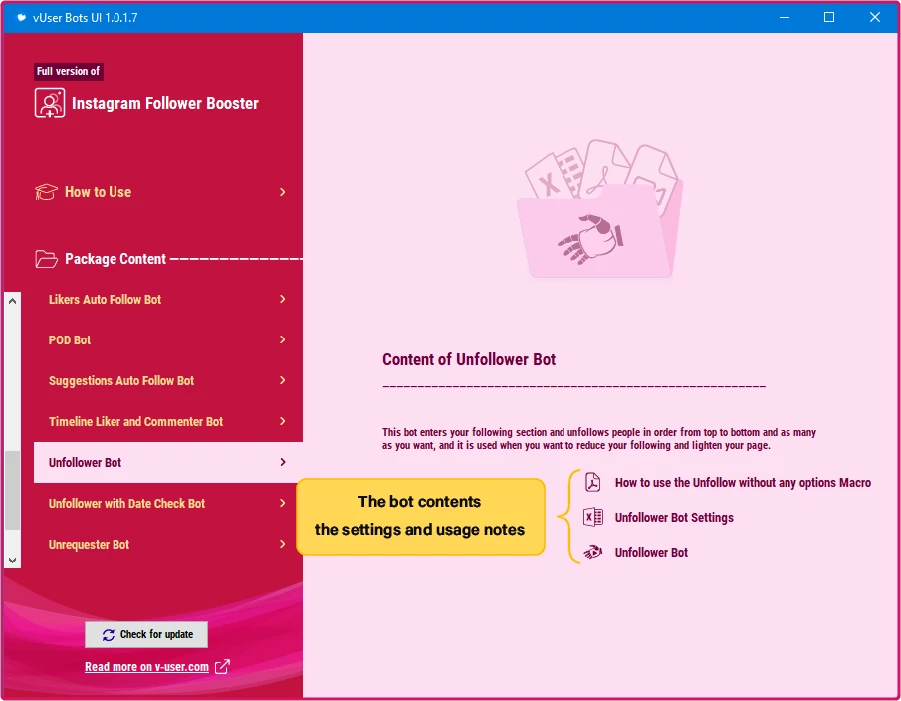
Task: Click the package list scroll up arrow
Action: [x=13, y=301]
